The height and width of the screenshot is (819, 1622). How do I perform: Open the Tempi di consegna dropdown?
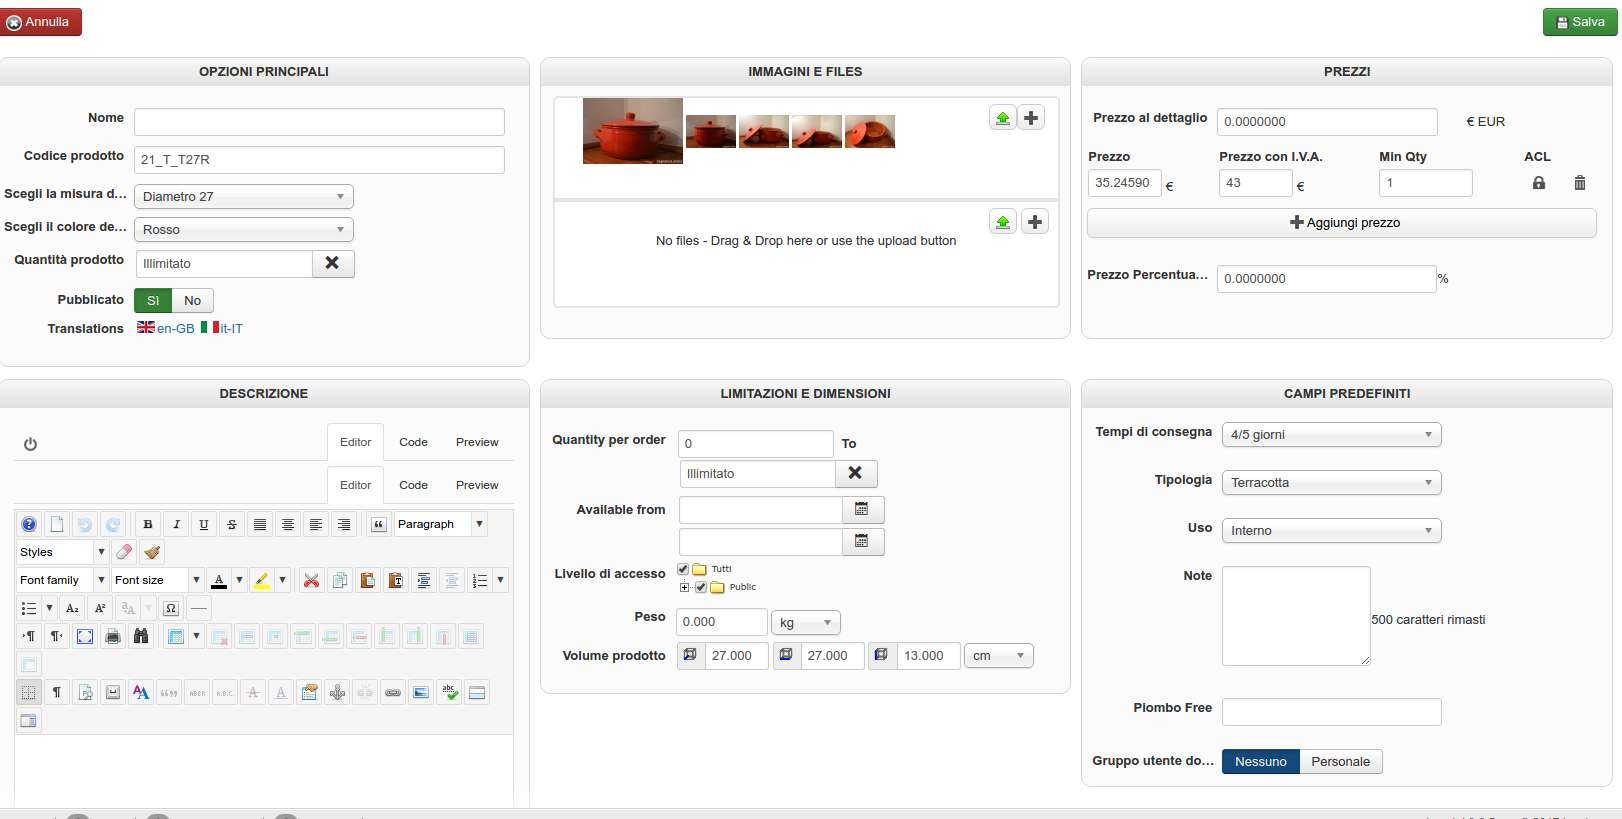pyautogui.click(x=1331, y=435)
